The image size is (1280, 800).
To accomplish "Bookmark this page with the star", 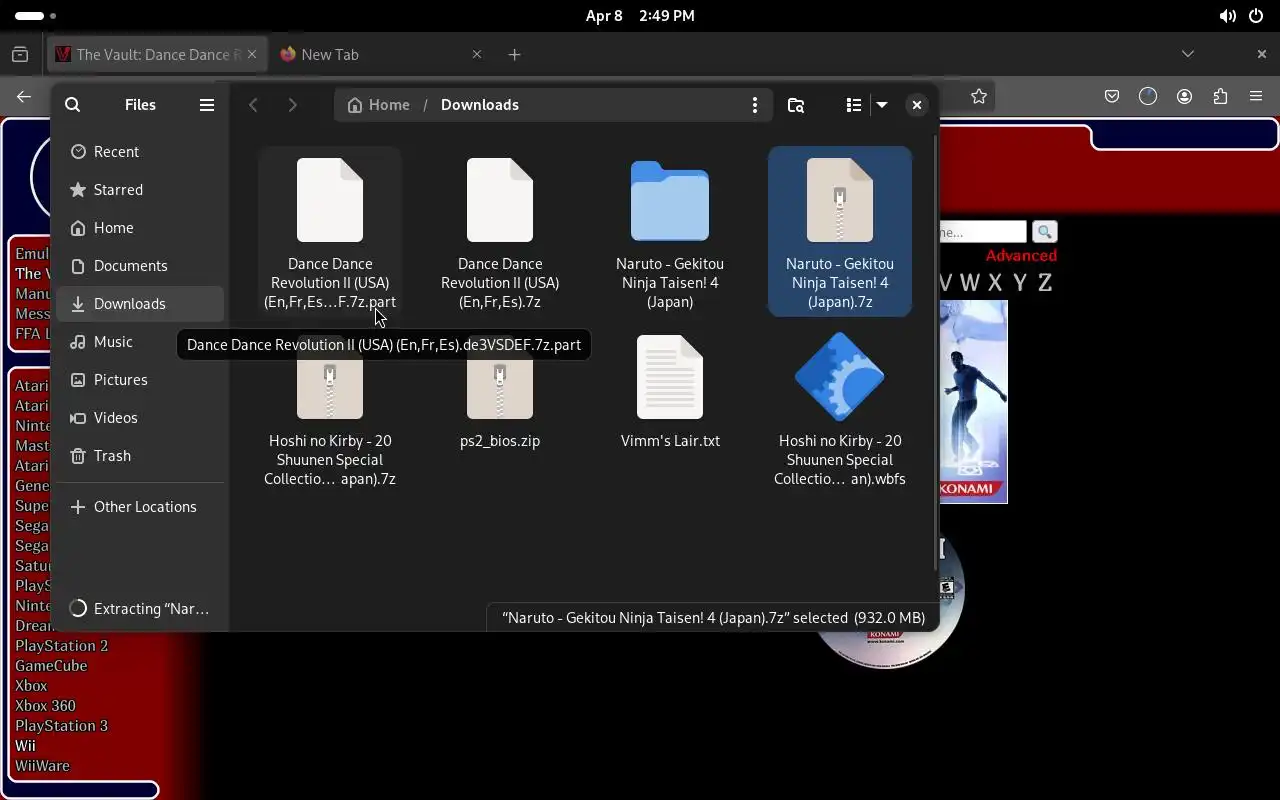I will point(979,97).
